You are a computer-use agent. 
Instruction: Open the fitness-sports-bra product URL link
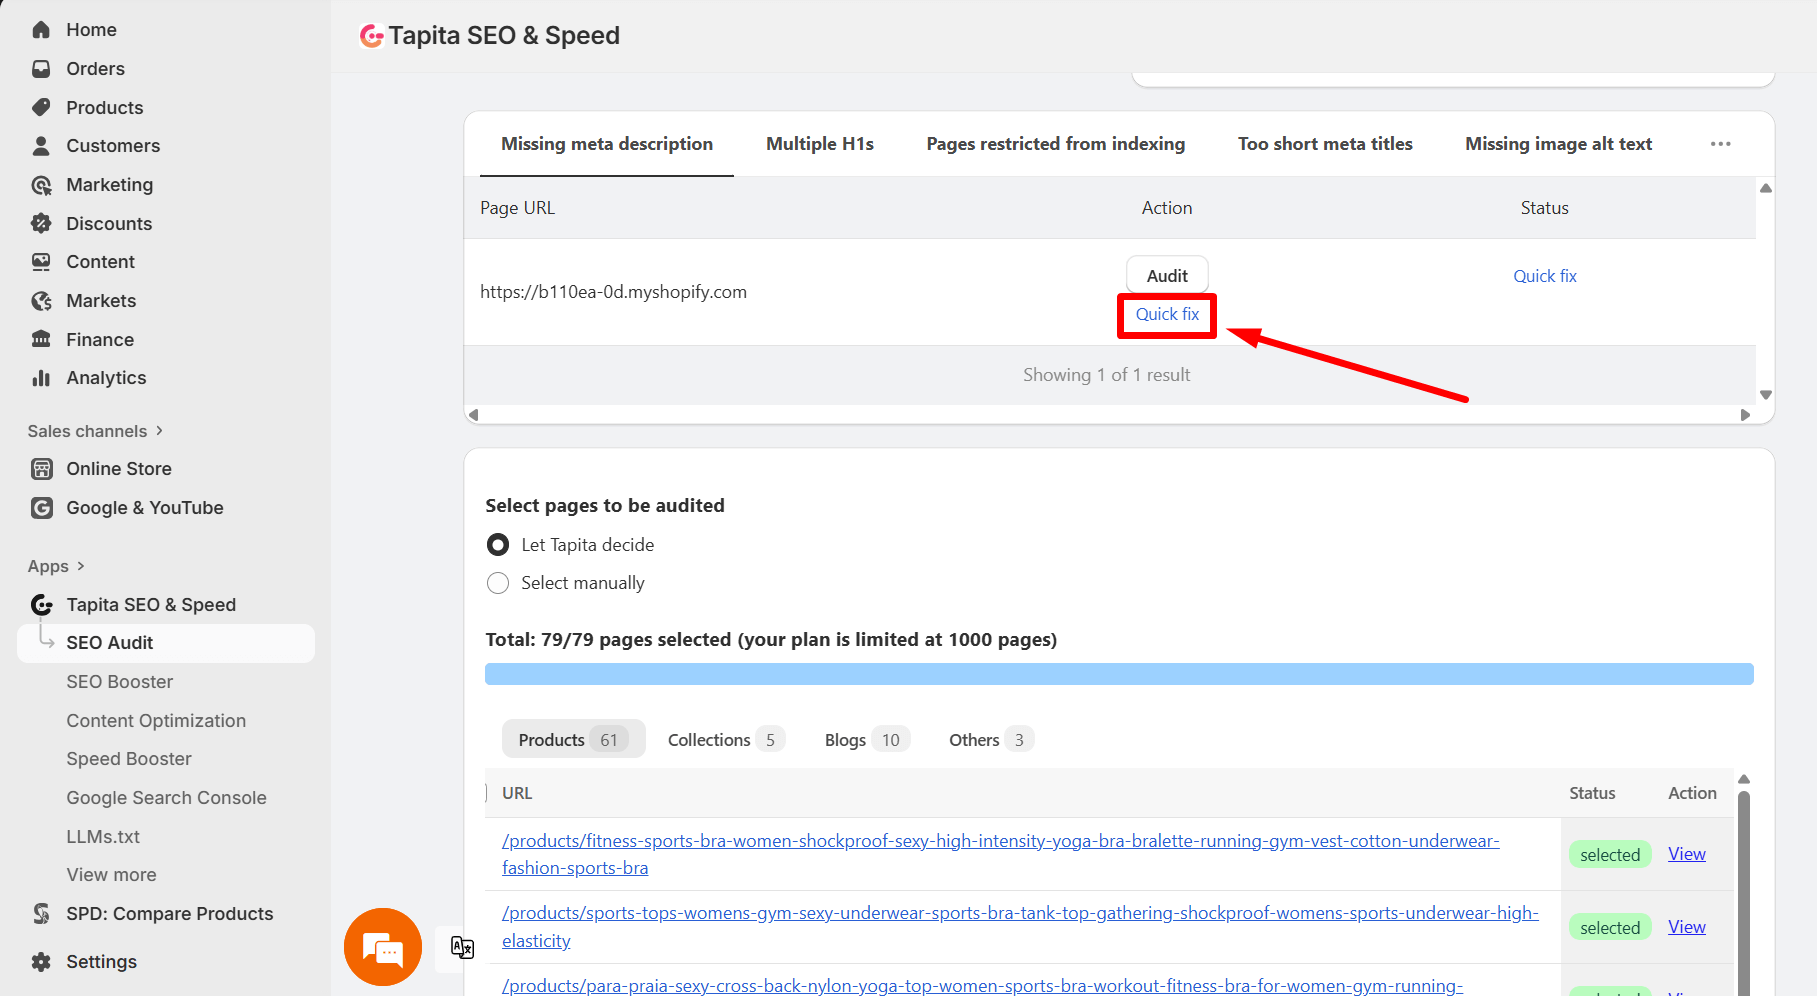pos(1000,855)
